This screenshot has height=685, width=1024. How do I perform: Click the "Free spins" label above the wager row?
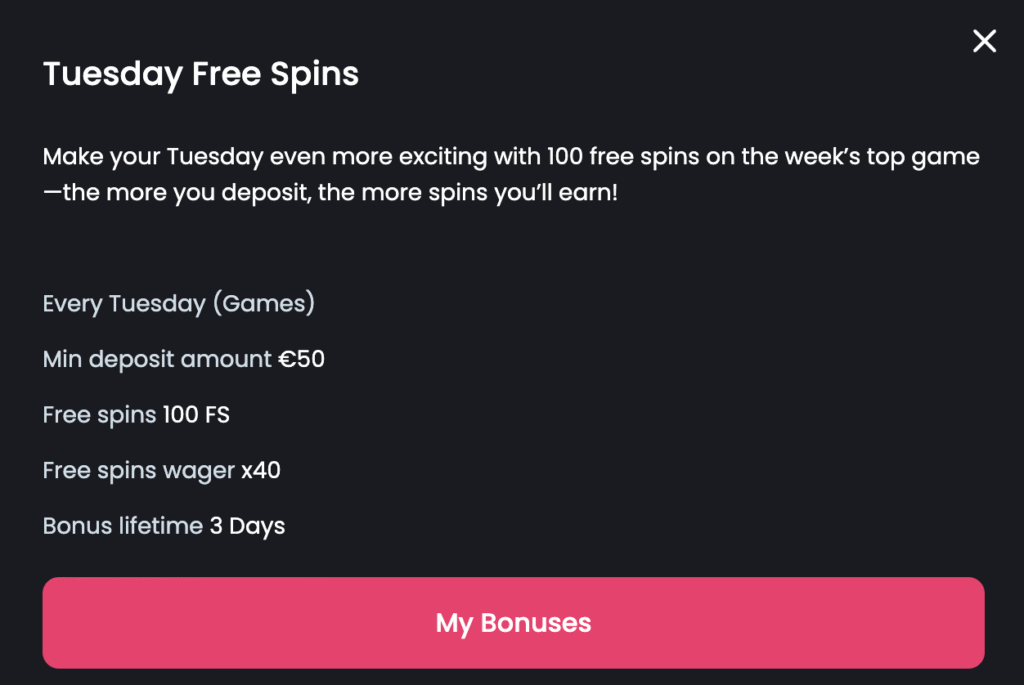(x=99, y=414)
